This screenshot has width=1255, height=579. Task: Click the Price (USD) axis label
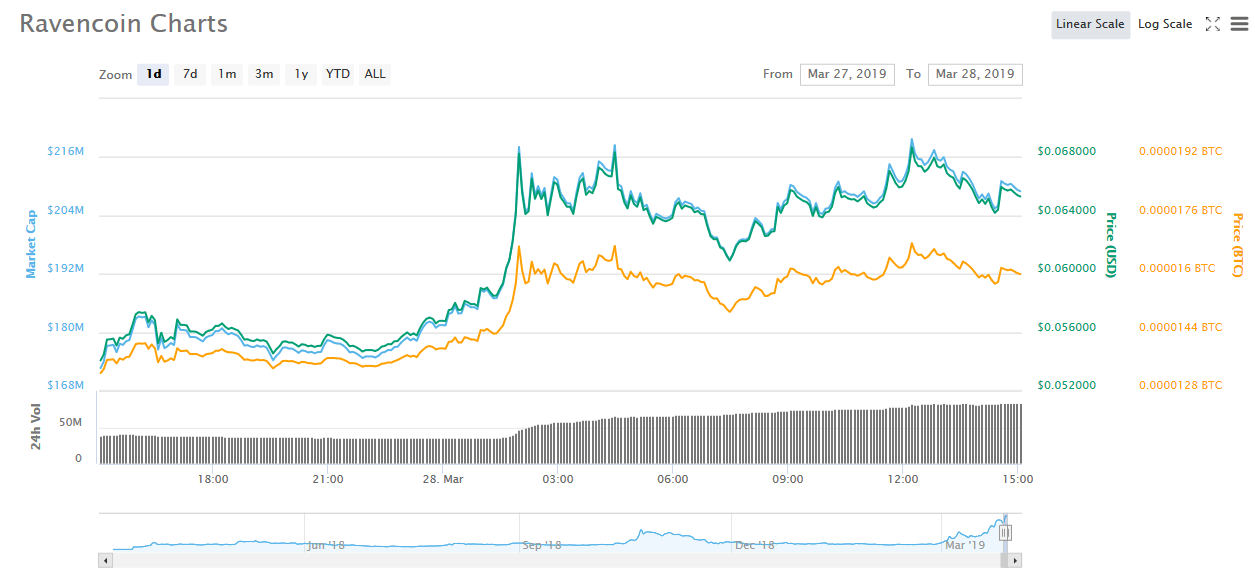(x=1110, y=245)
